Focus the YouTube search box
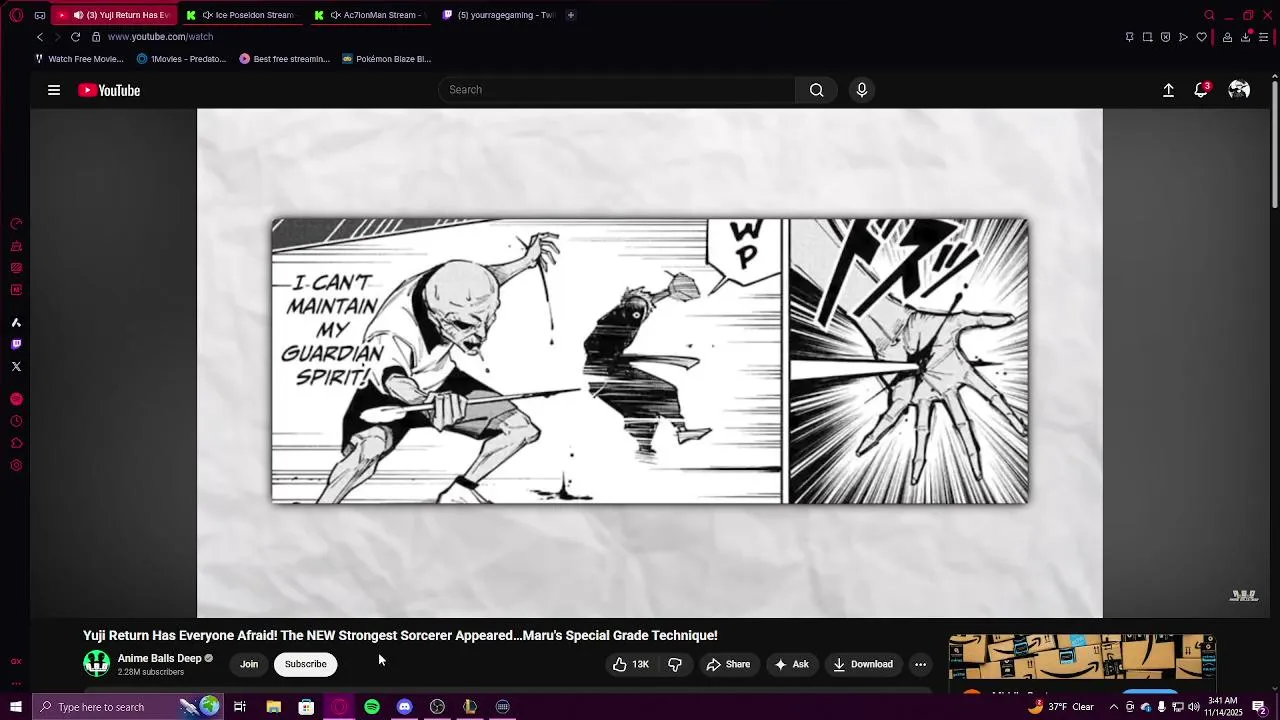The image size is (1280, 720). [x=617, y=90]
